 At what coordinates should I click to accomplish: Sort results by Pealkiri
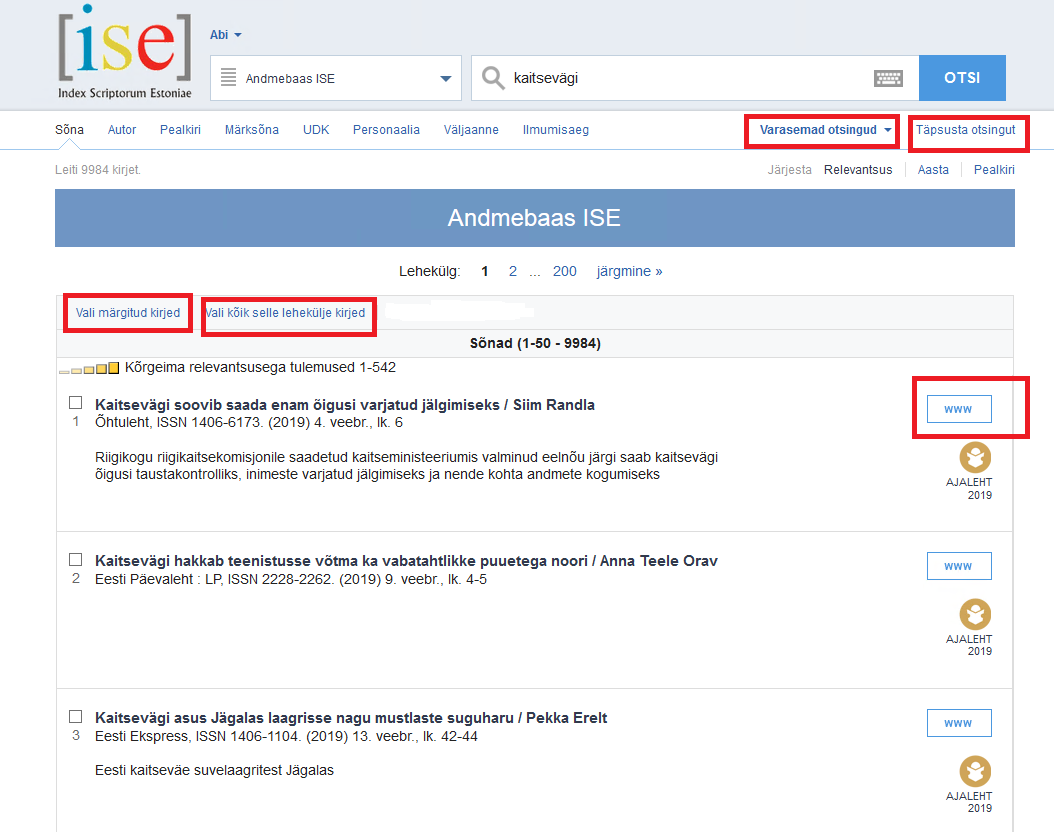[x=994, y=170]
